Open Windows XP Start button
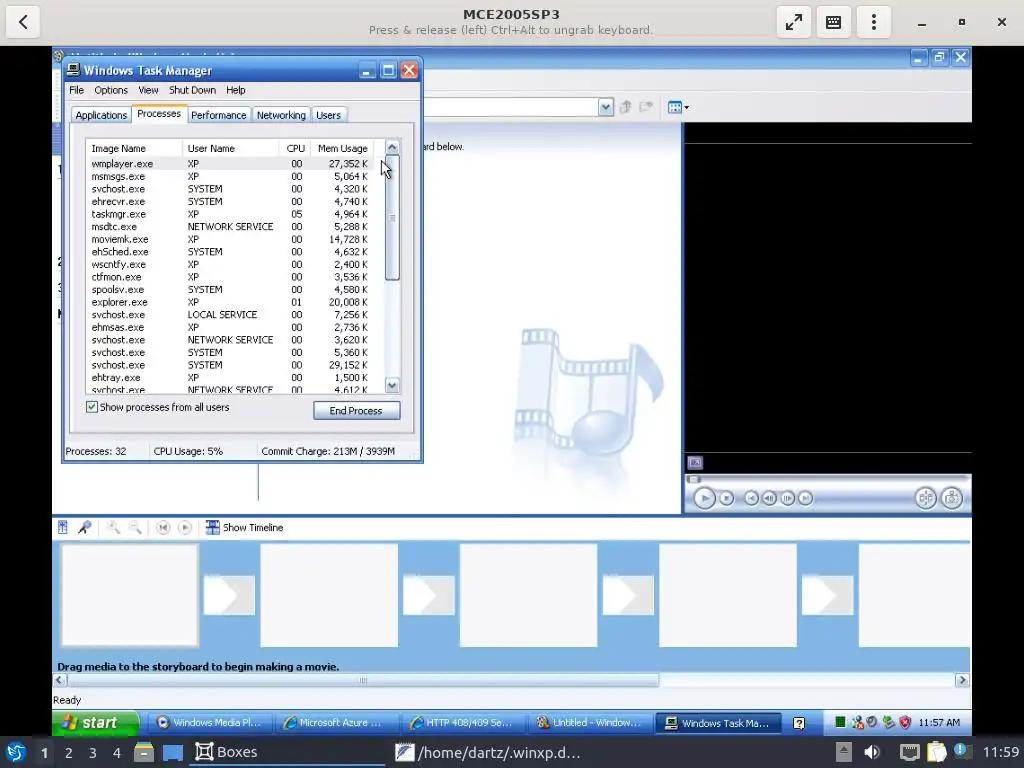Screen dimensions: 1024x768 (x=96, y=722)
